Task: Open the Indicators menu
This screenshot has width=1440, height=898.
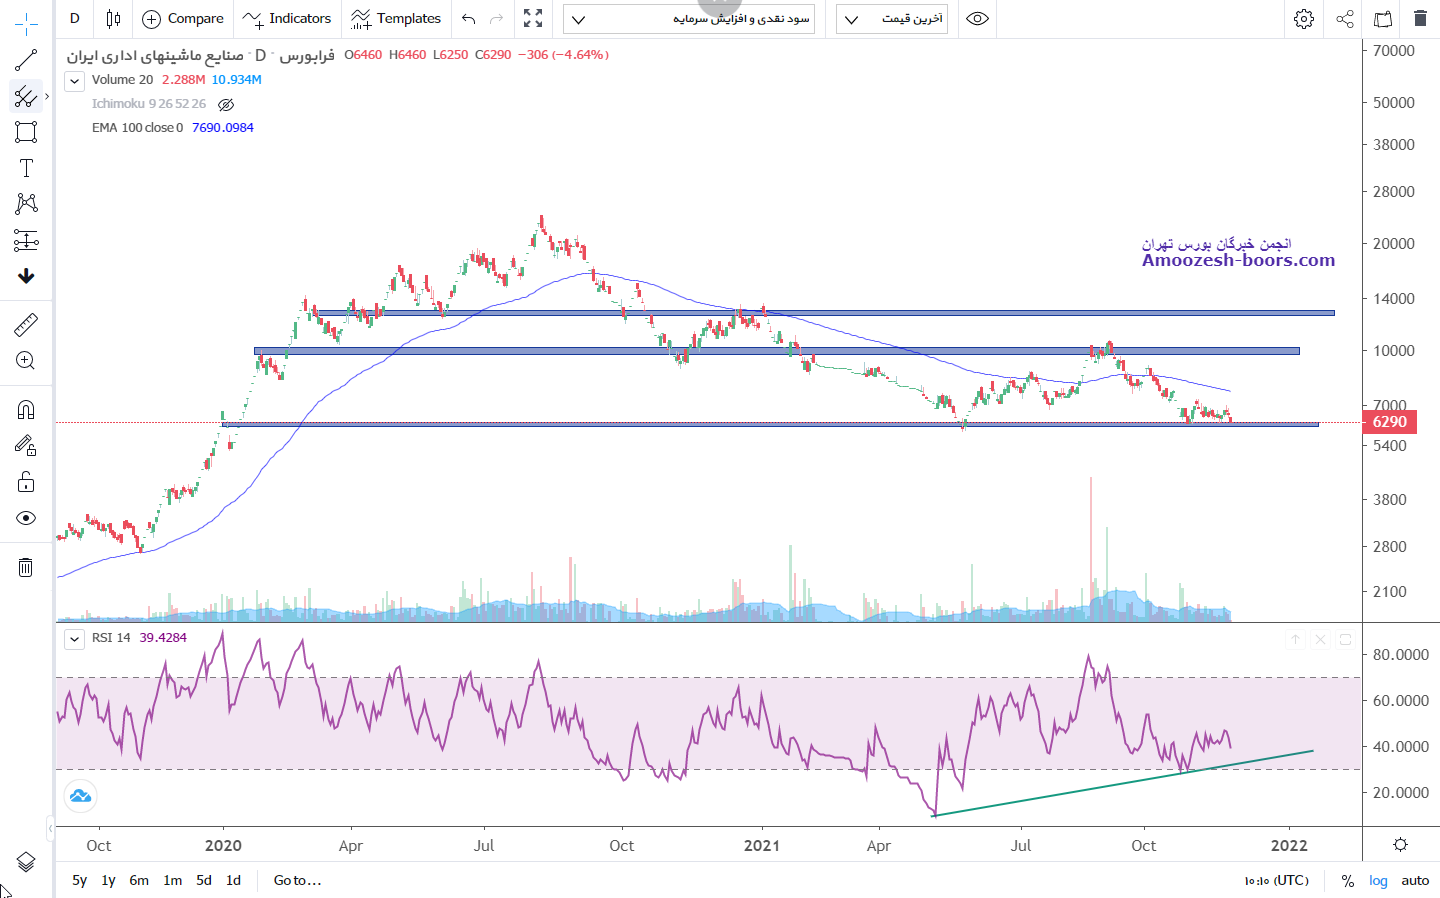Action: click(x=287, y=19)
